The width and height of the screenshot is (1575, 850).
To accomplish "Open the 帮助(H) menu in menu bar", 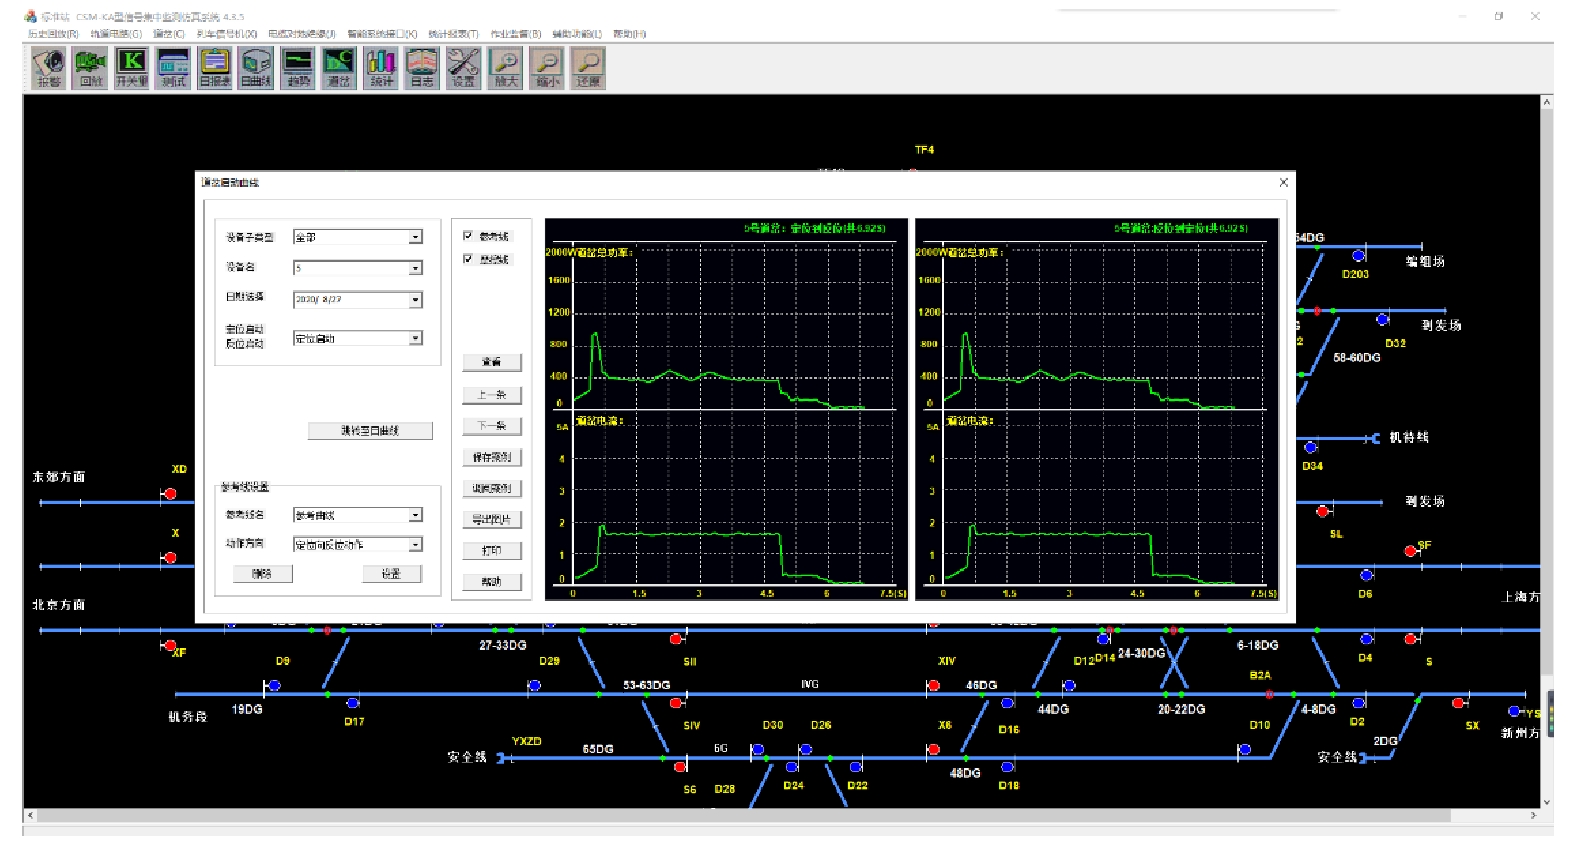I will pyautogui.click(x=630, y=34).
